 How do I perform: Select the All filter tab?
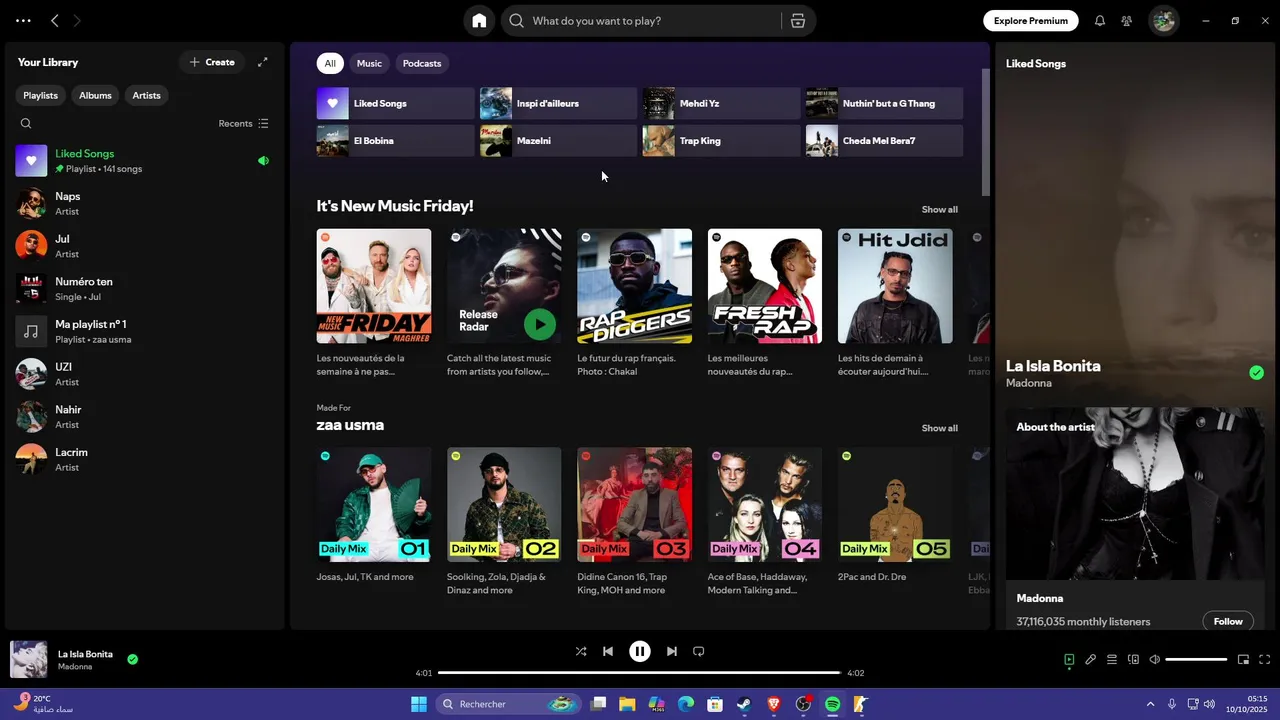point(330,63)
